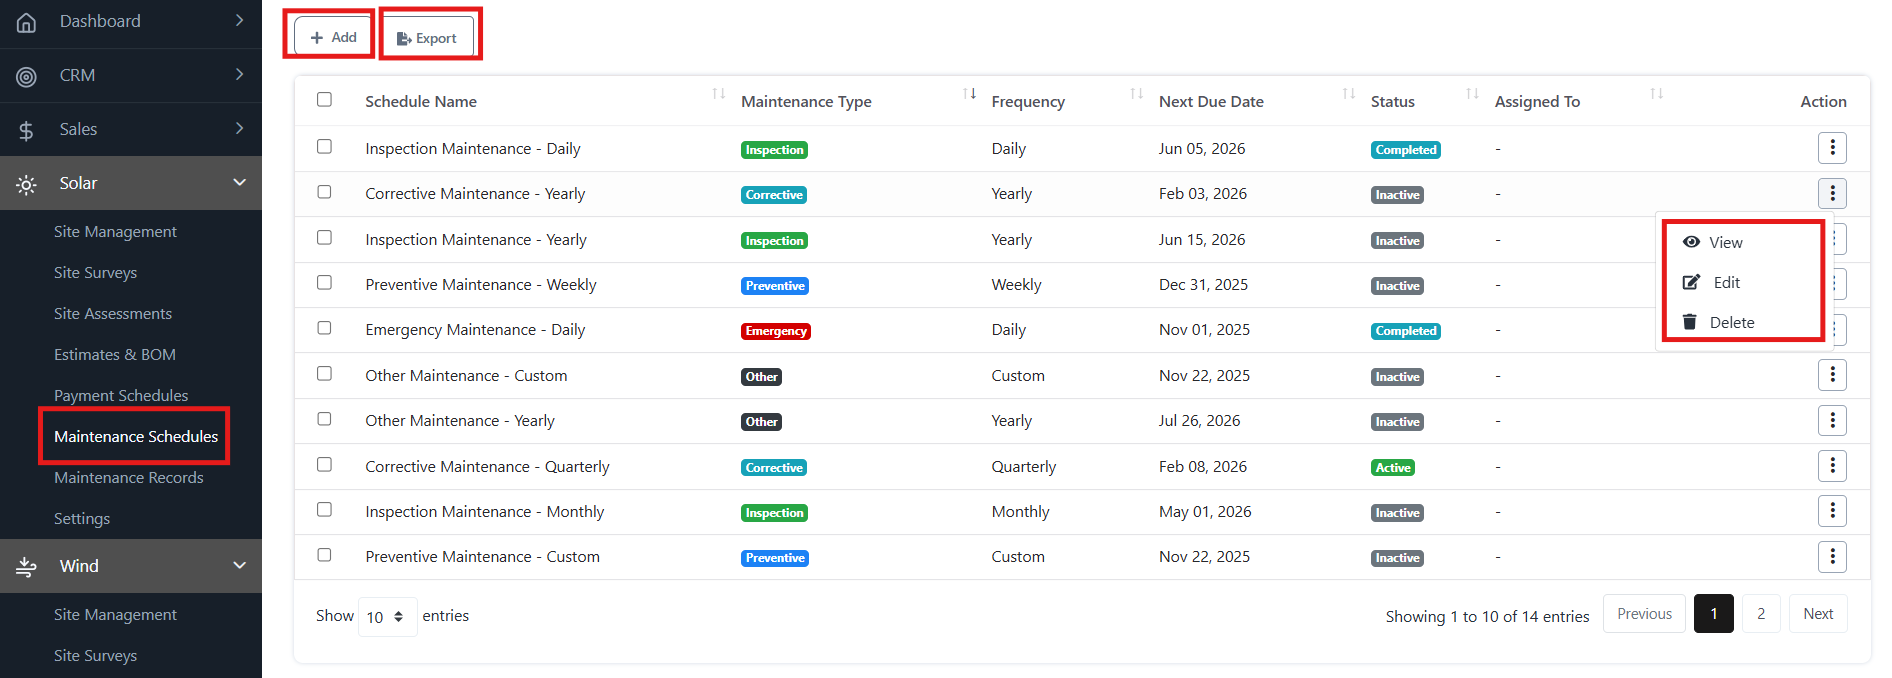The height and width of the screenshot is (678, 1892).
Task: Open three-dot menu for Preventive Maintenance - Custom
Action: click(1831, 557)
